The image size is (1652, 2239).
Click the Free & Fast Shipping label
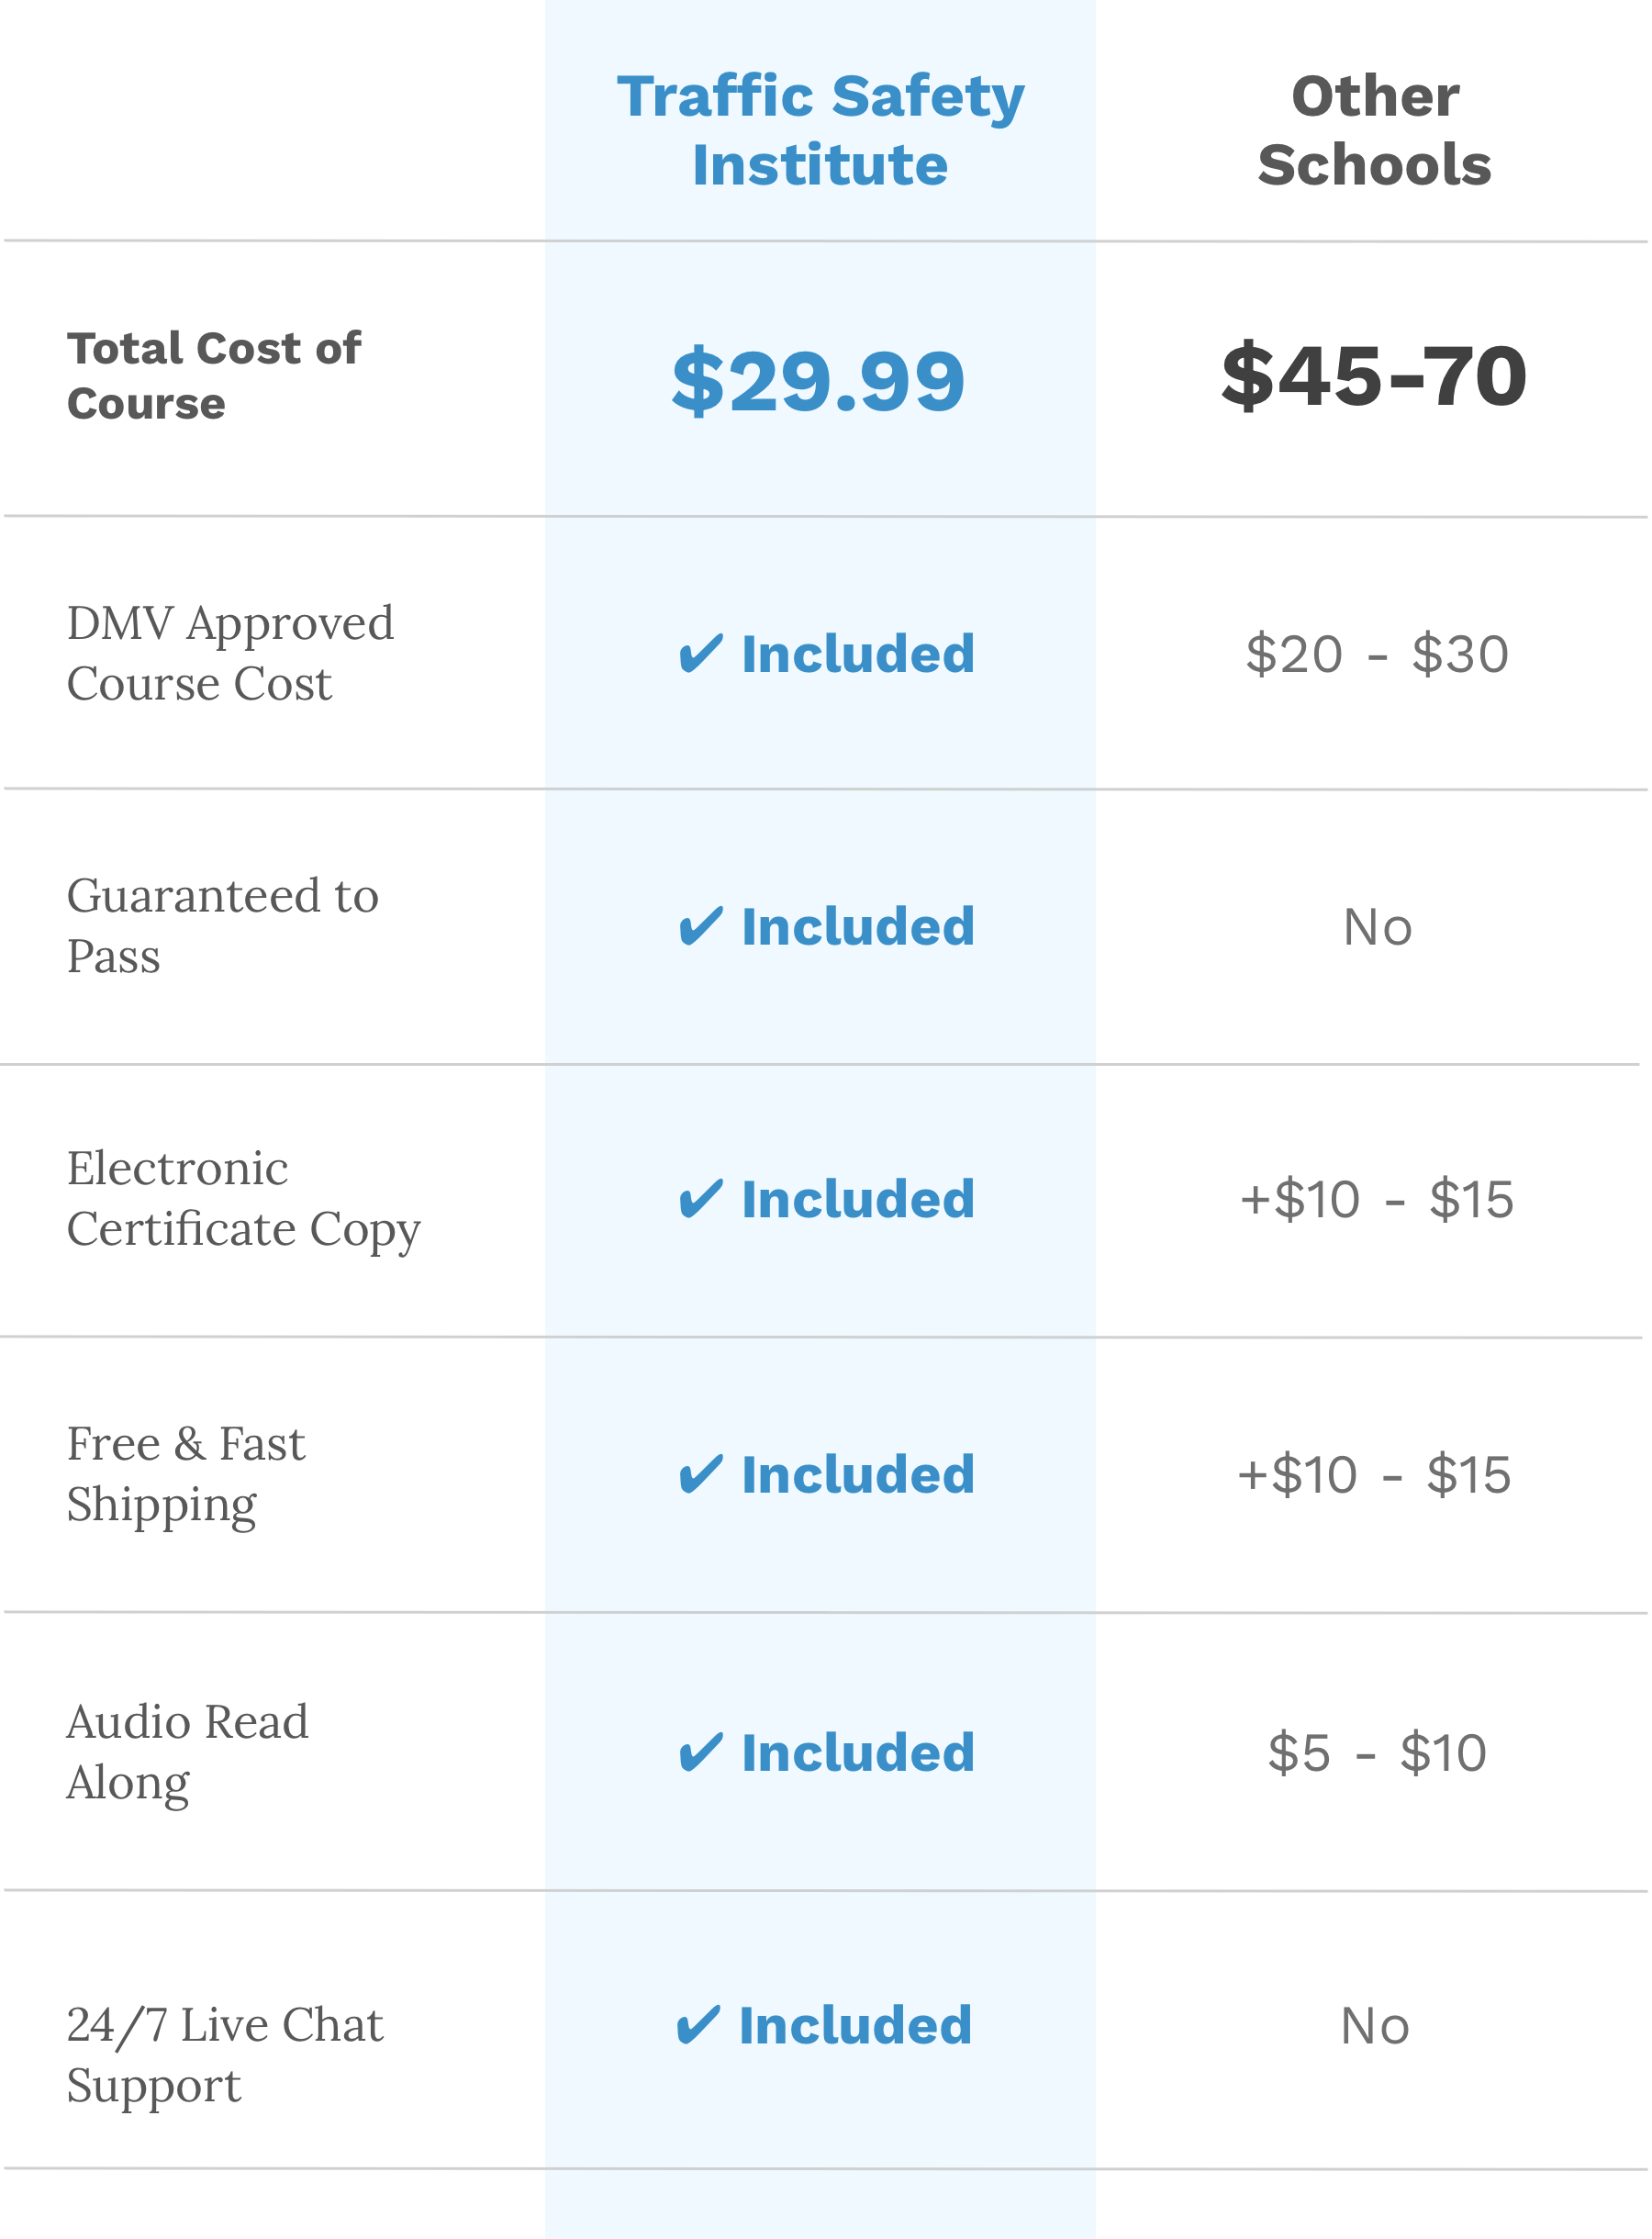(x=186, y=1476)
